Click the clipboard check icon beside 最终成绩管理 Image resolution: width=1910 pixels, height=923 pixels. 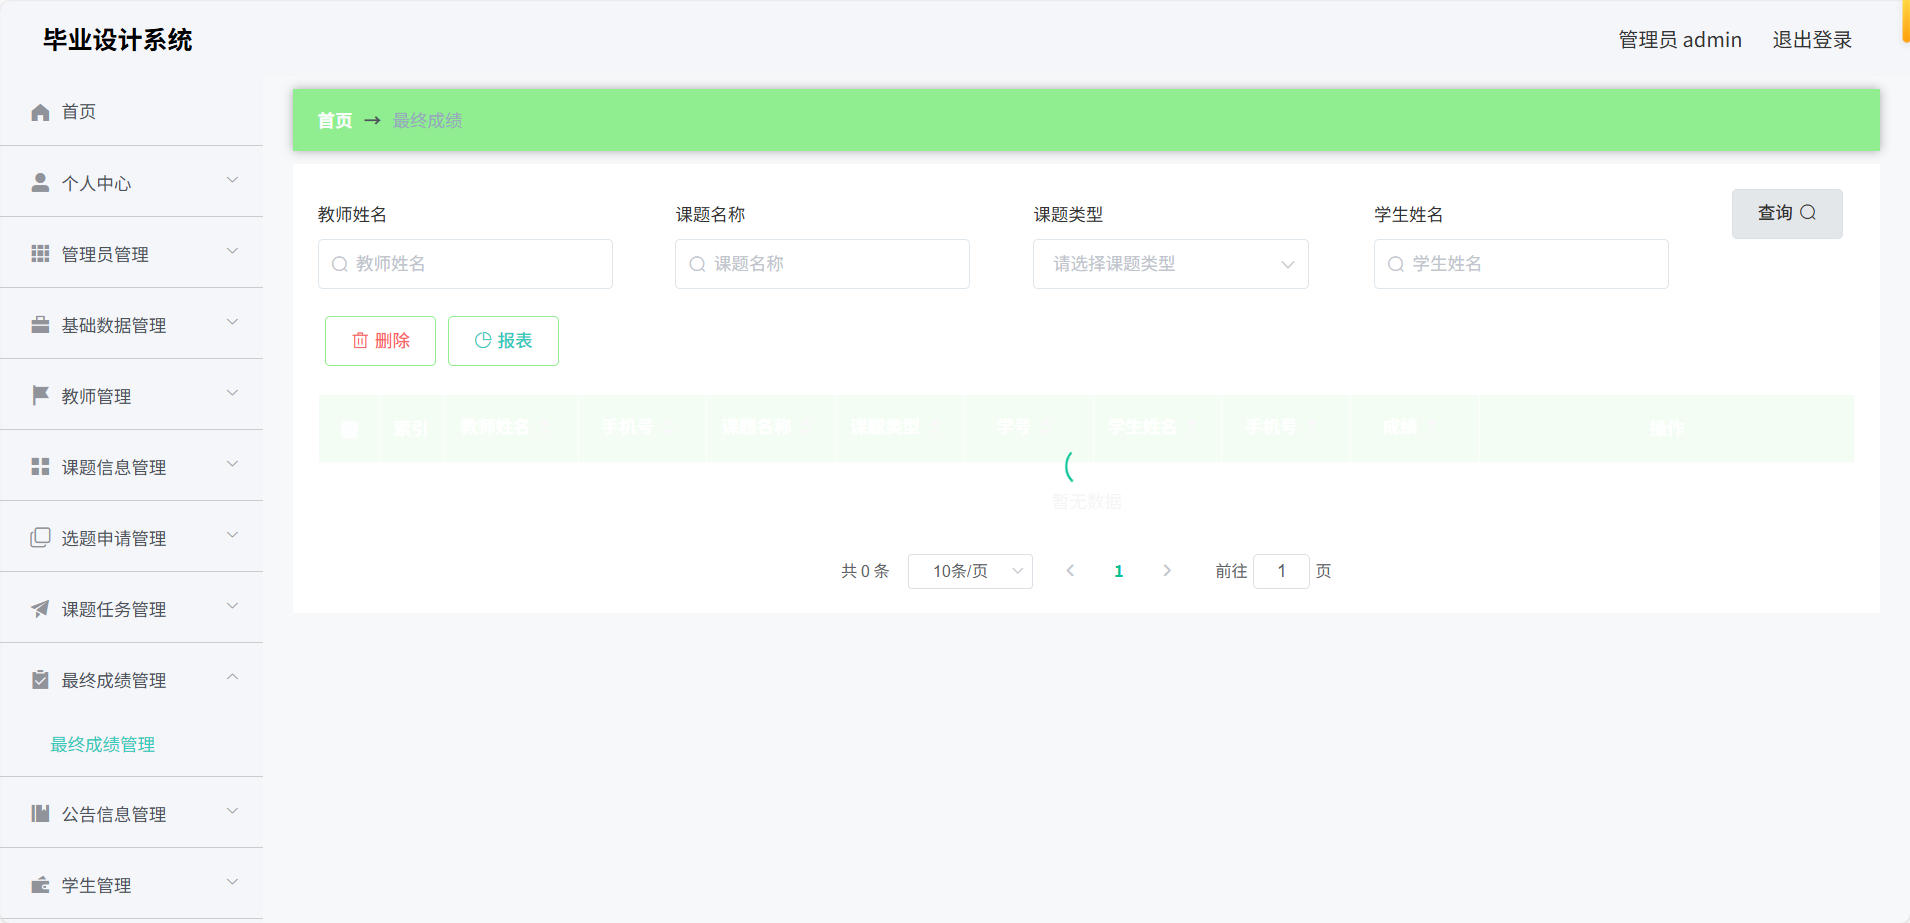(40, 680)
